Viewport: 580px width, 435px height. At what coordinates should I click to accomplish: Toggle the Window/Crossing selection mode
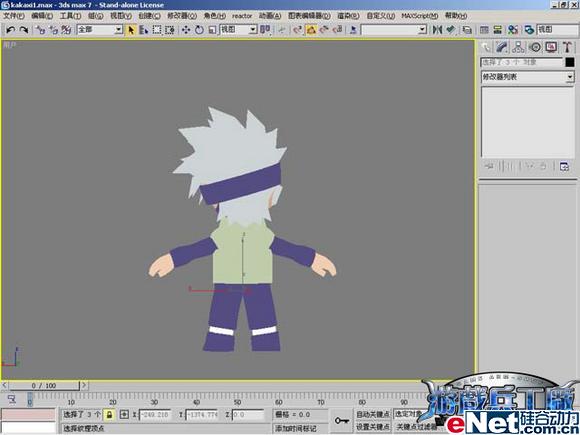170,30
